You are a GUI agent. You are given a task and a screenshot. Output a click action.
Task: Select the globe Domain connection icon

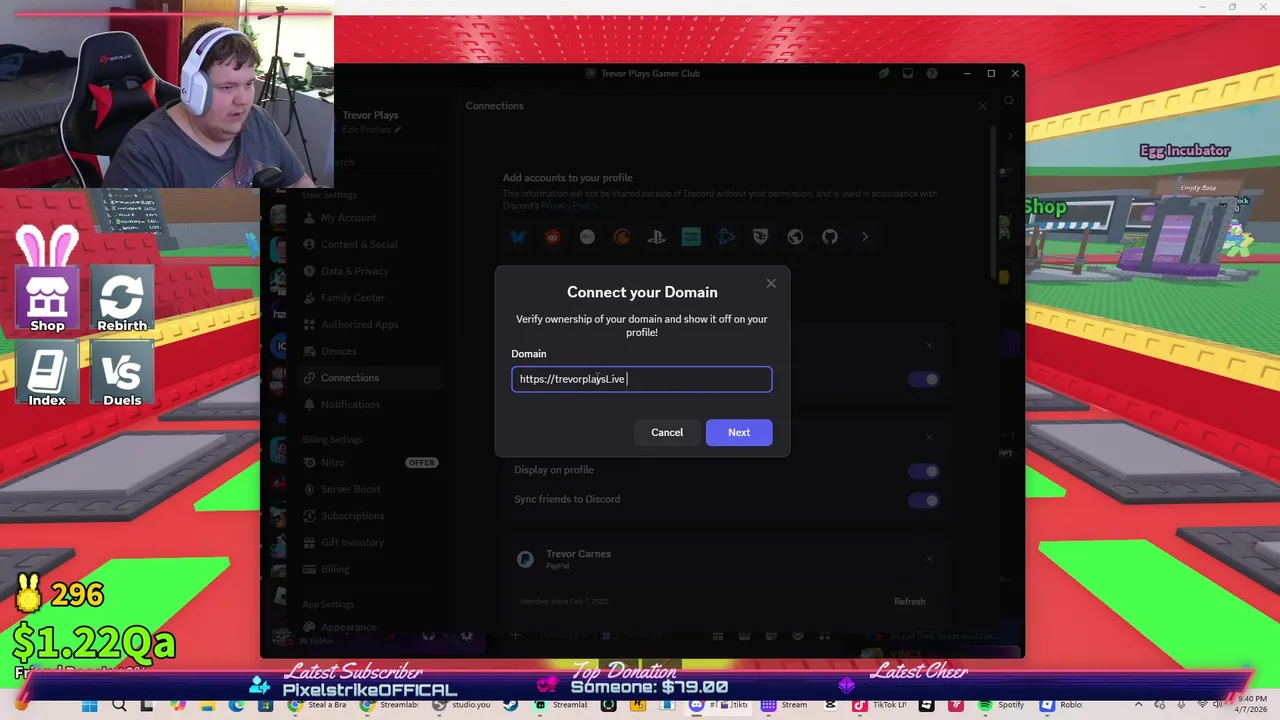[795, 237]
